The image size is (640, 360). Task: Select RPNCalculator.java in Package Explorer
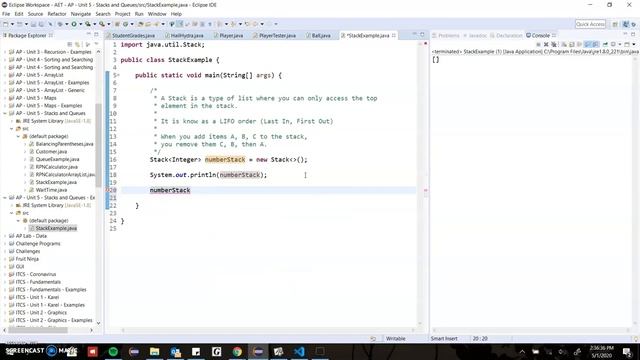(56, 167)
